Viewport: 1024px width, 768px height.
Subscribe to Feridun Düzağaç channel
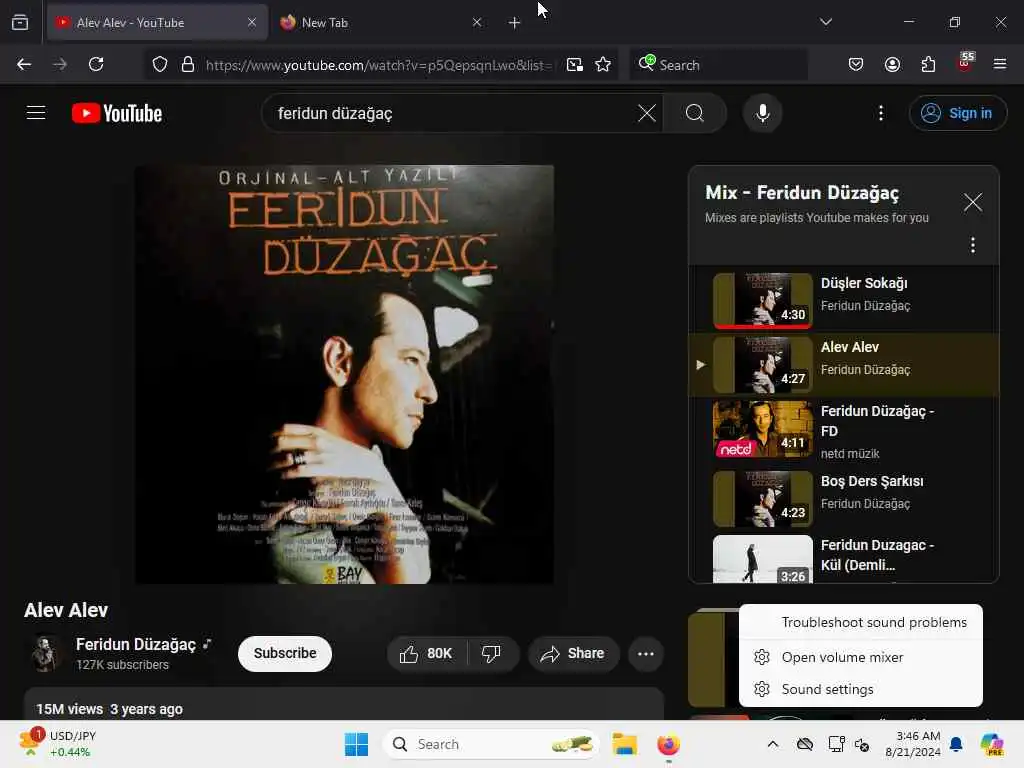click(285, 653)
